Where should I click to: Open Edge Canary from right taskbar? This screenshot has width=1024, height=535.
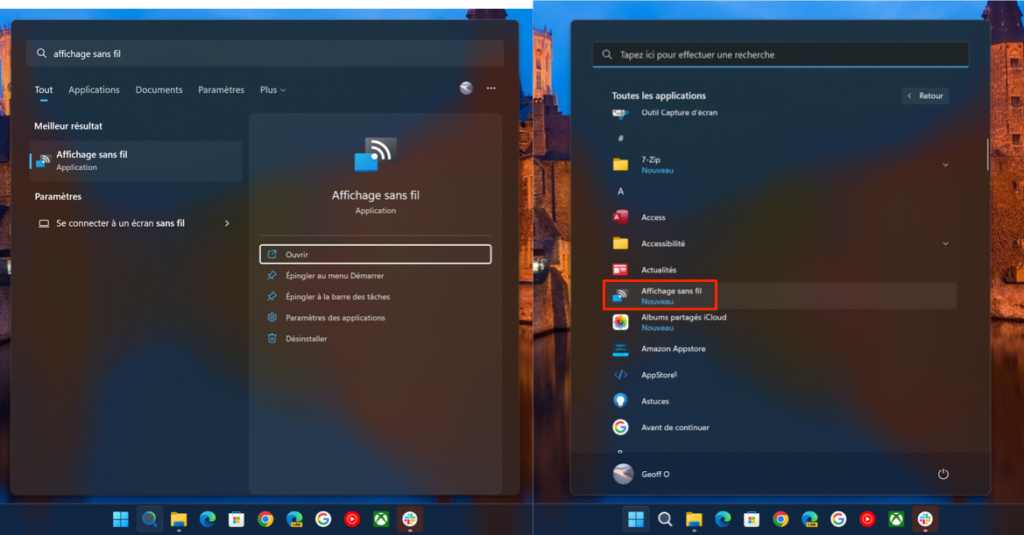pyautogui.click(x=810, y=519)
